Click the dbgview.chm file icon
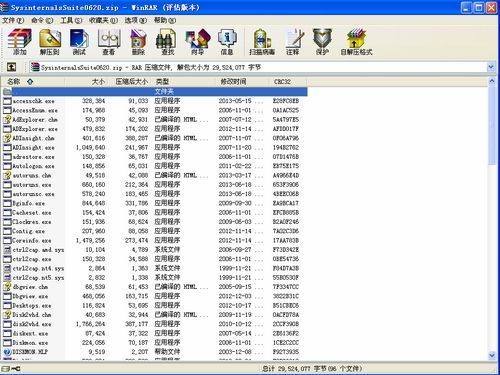This screenshot has width=500, height=375. pos(7,287)
